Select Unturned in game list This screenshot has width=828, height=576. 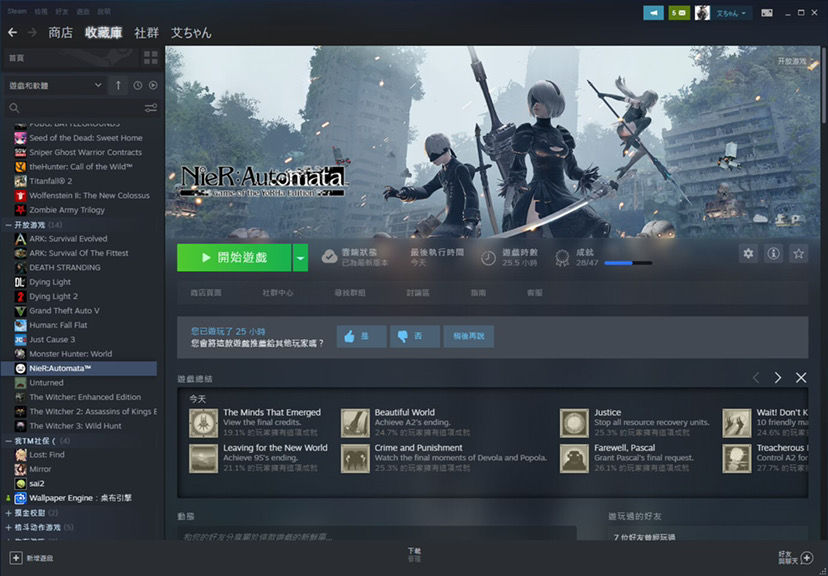46,383
